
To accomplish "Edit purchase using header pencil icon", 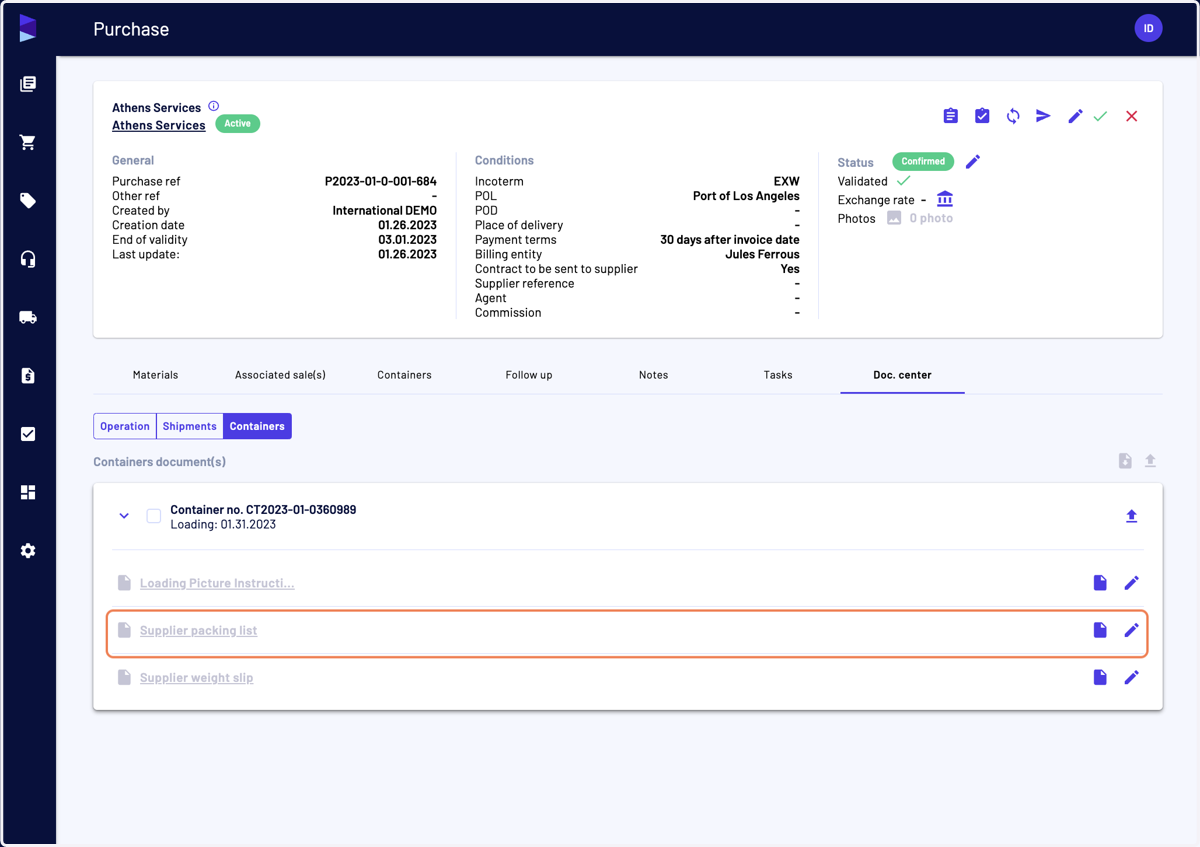I will point(1075,116).
